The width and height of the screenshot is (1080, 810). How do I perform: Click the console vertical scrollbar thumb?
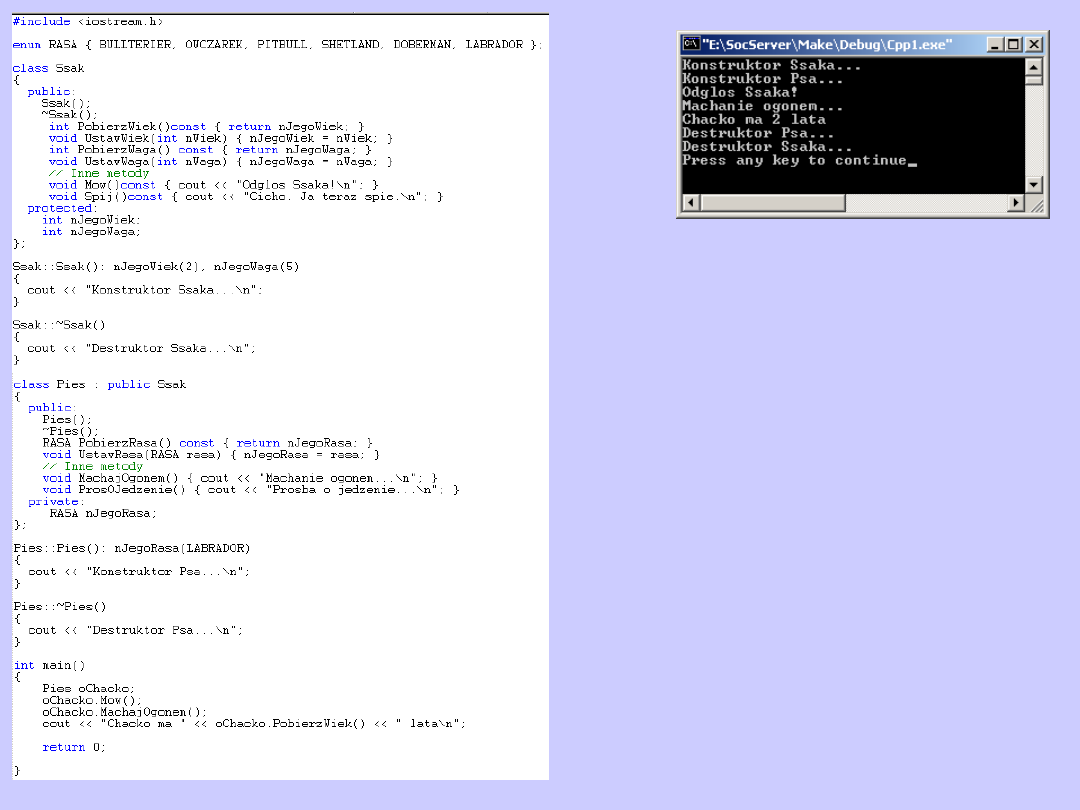tap(1033, 80)
